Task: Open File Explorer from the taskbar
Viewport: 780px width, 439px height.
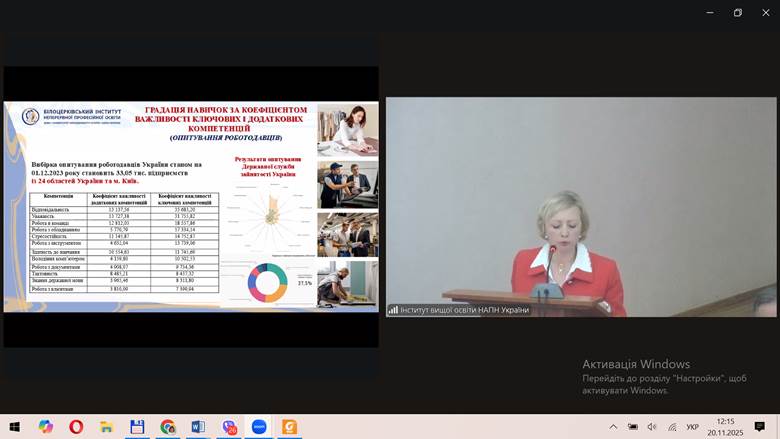Action: (106, 427)
